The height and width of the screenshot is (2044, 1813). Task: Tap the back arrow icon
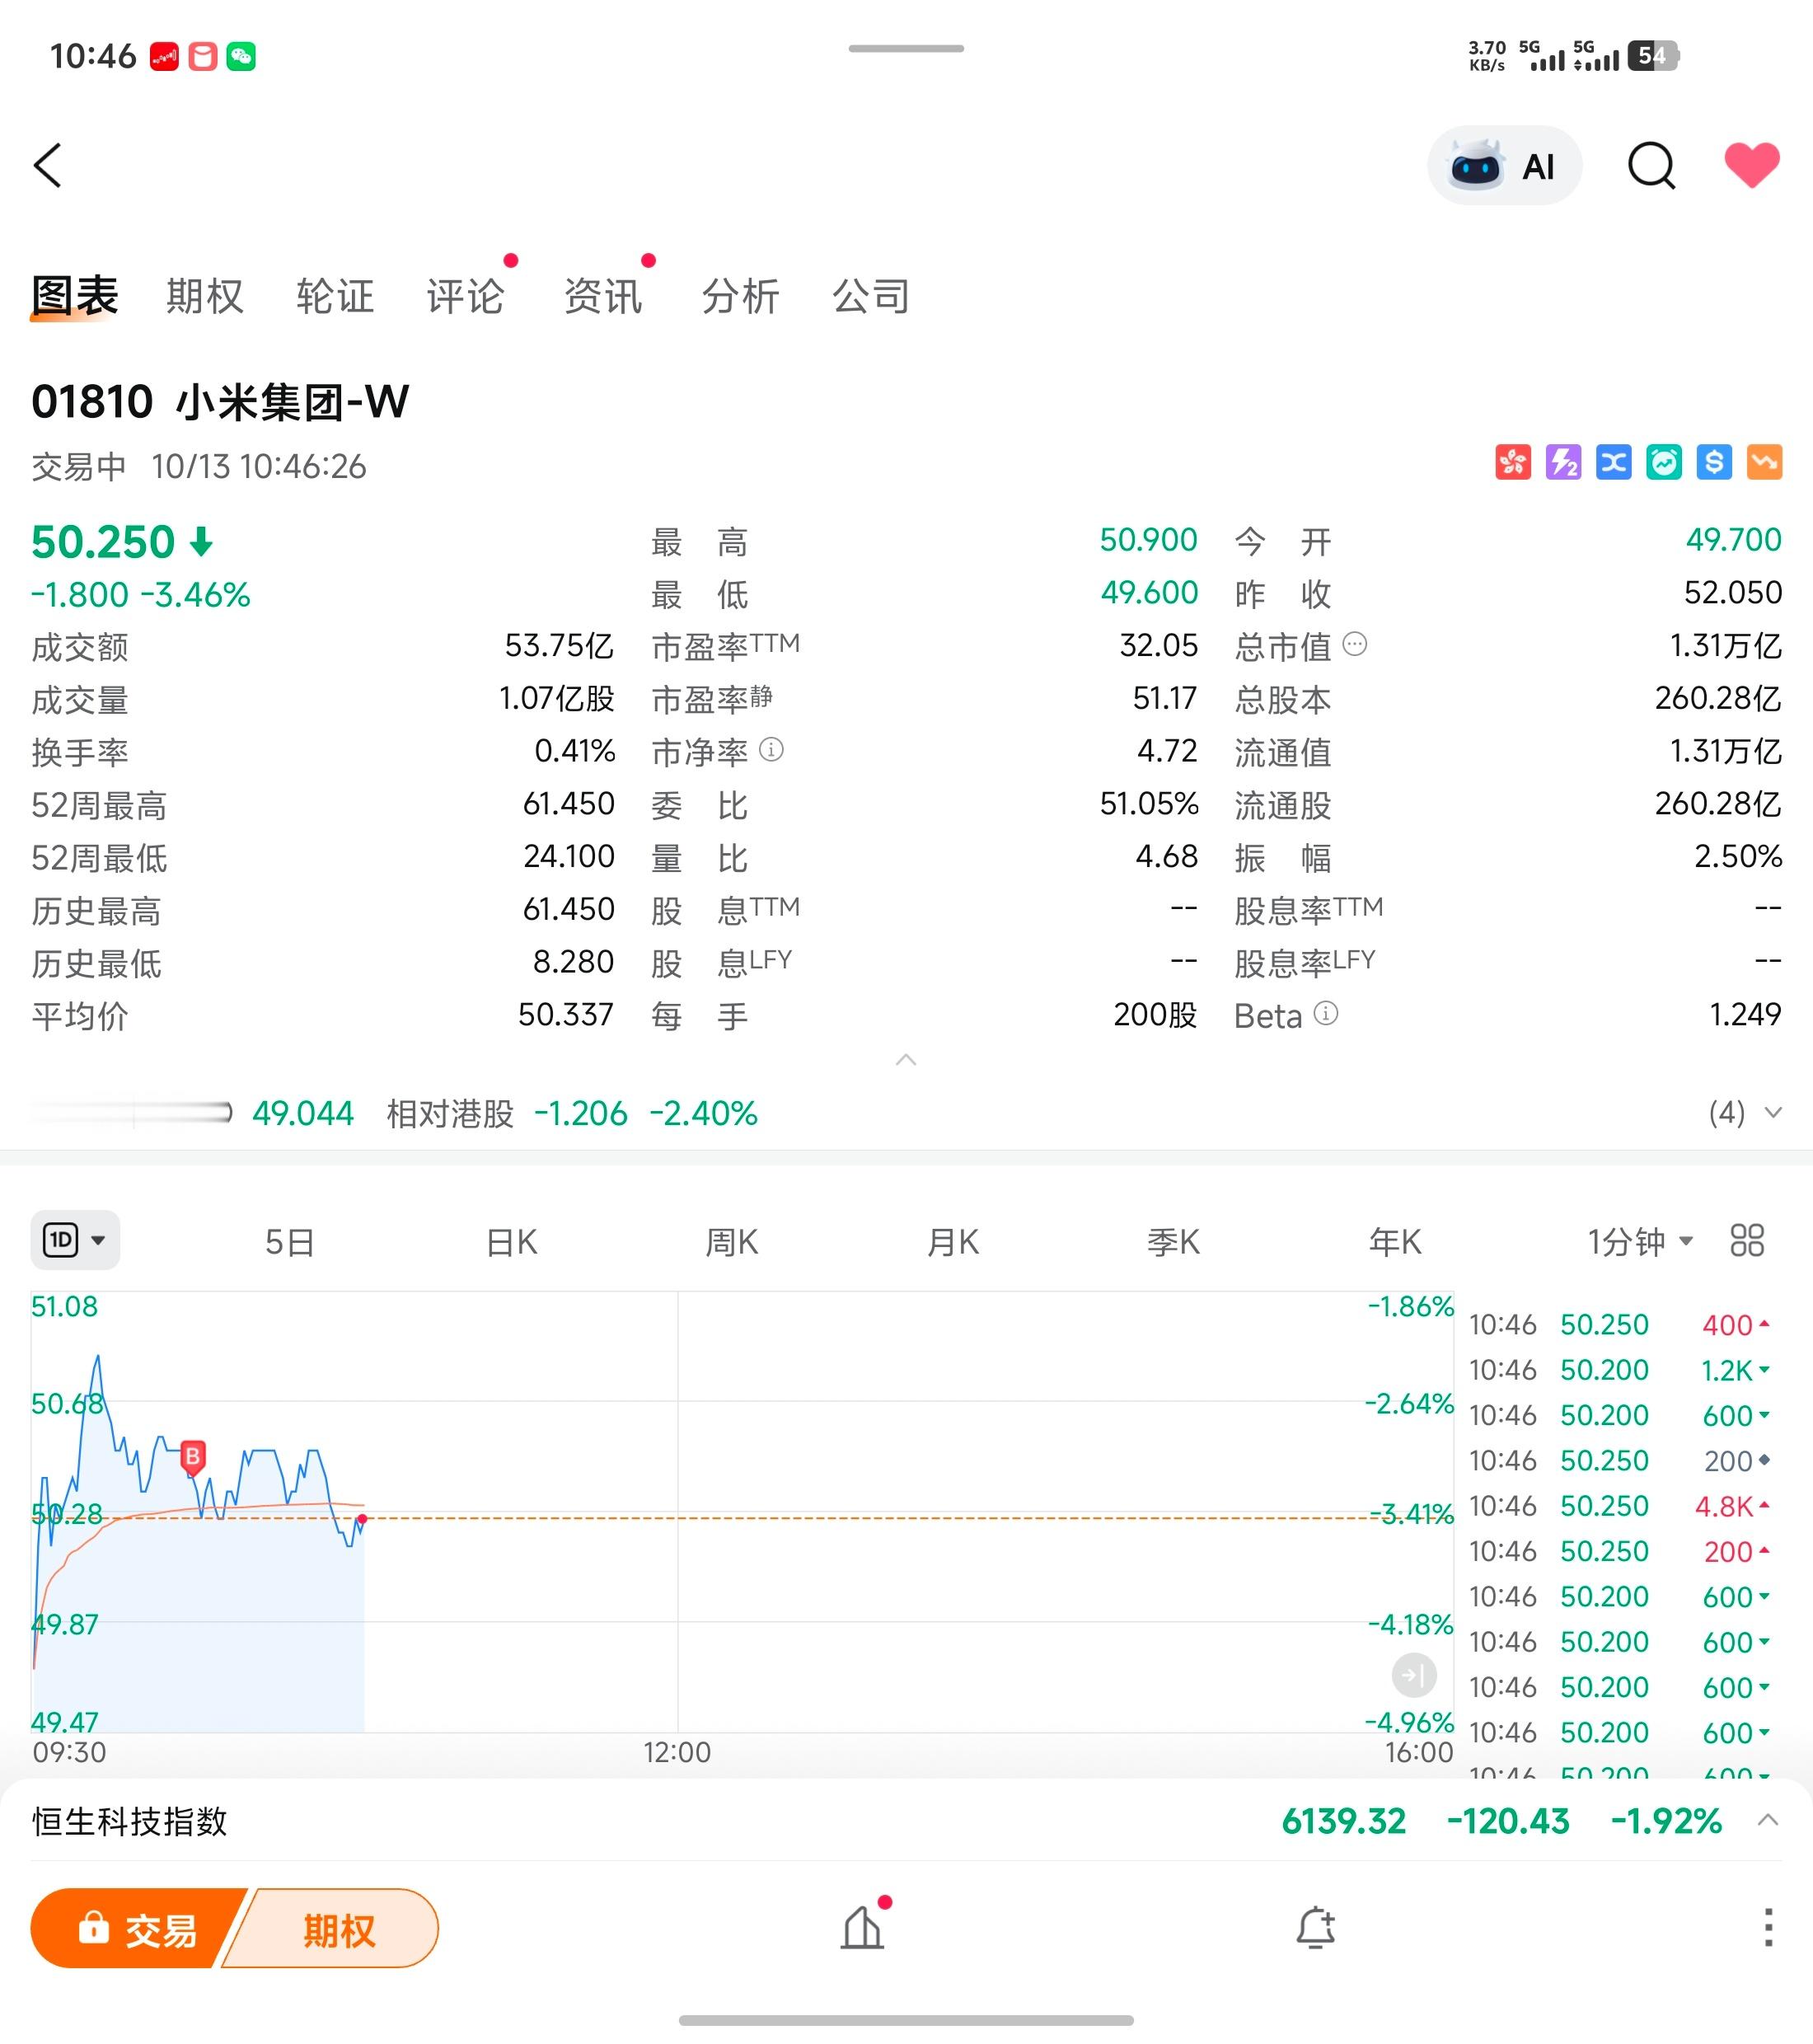(x=47, y=165)
